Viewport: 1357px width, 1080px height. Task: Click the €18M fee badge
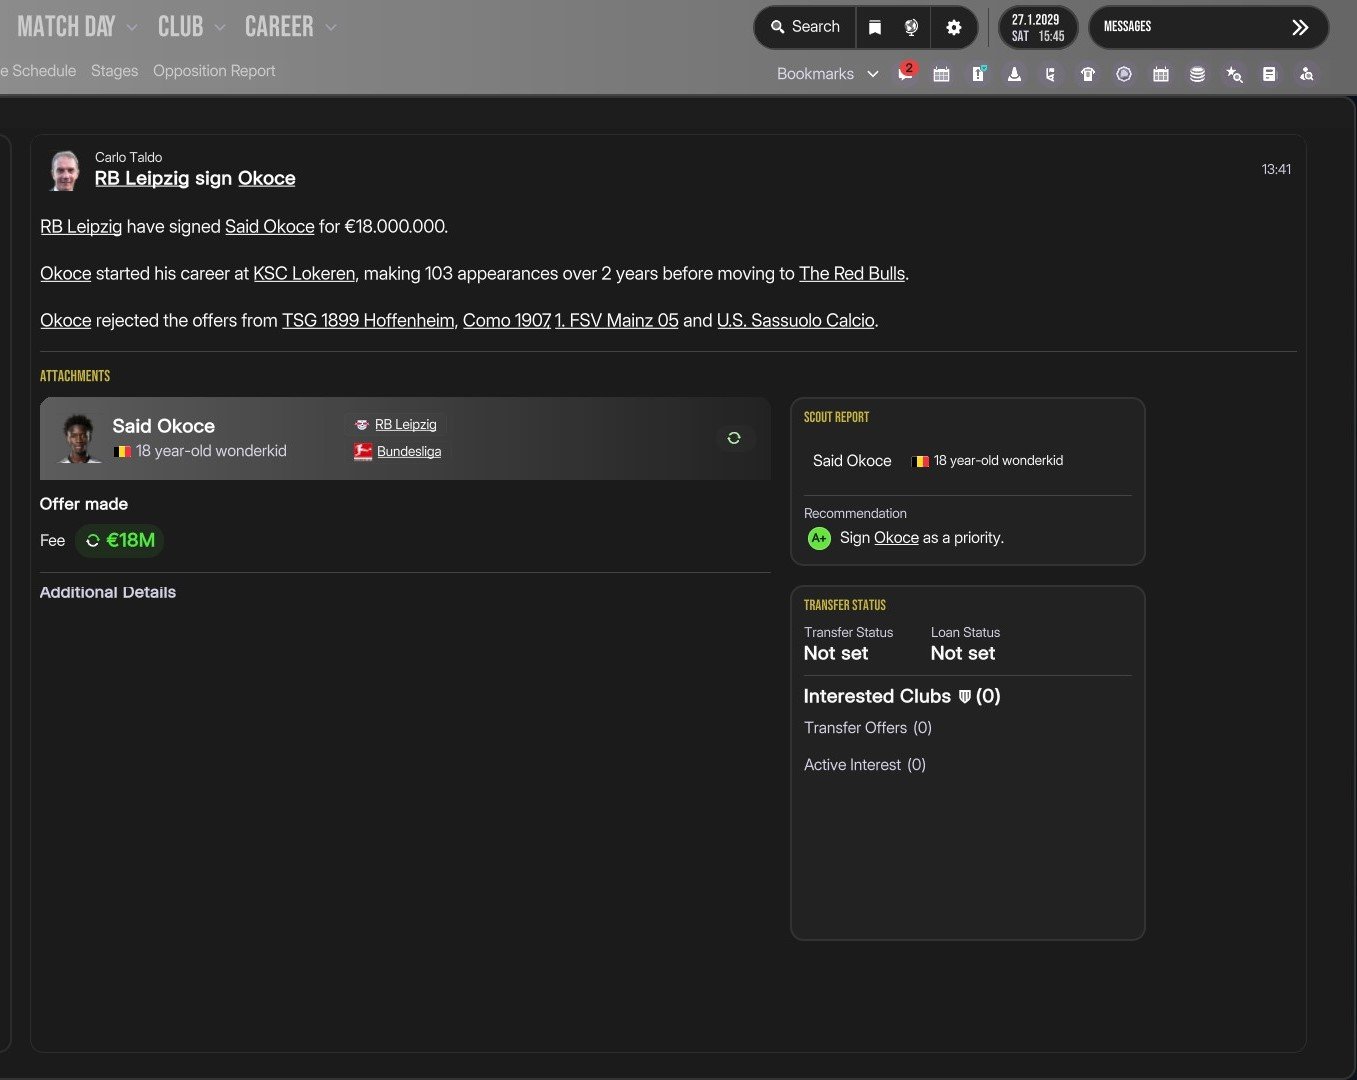click(x=120, y=540)
